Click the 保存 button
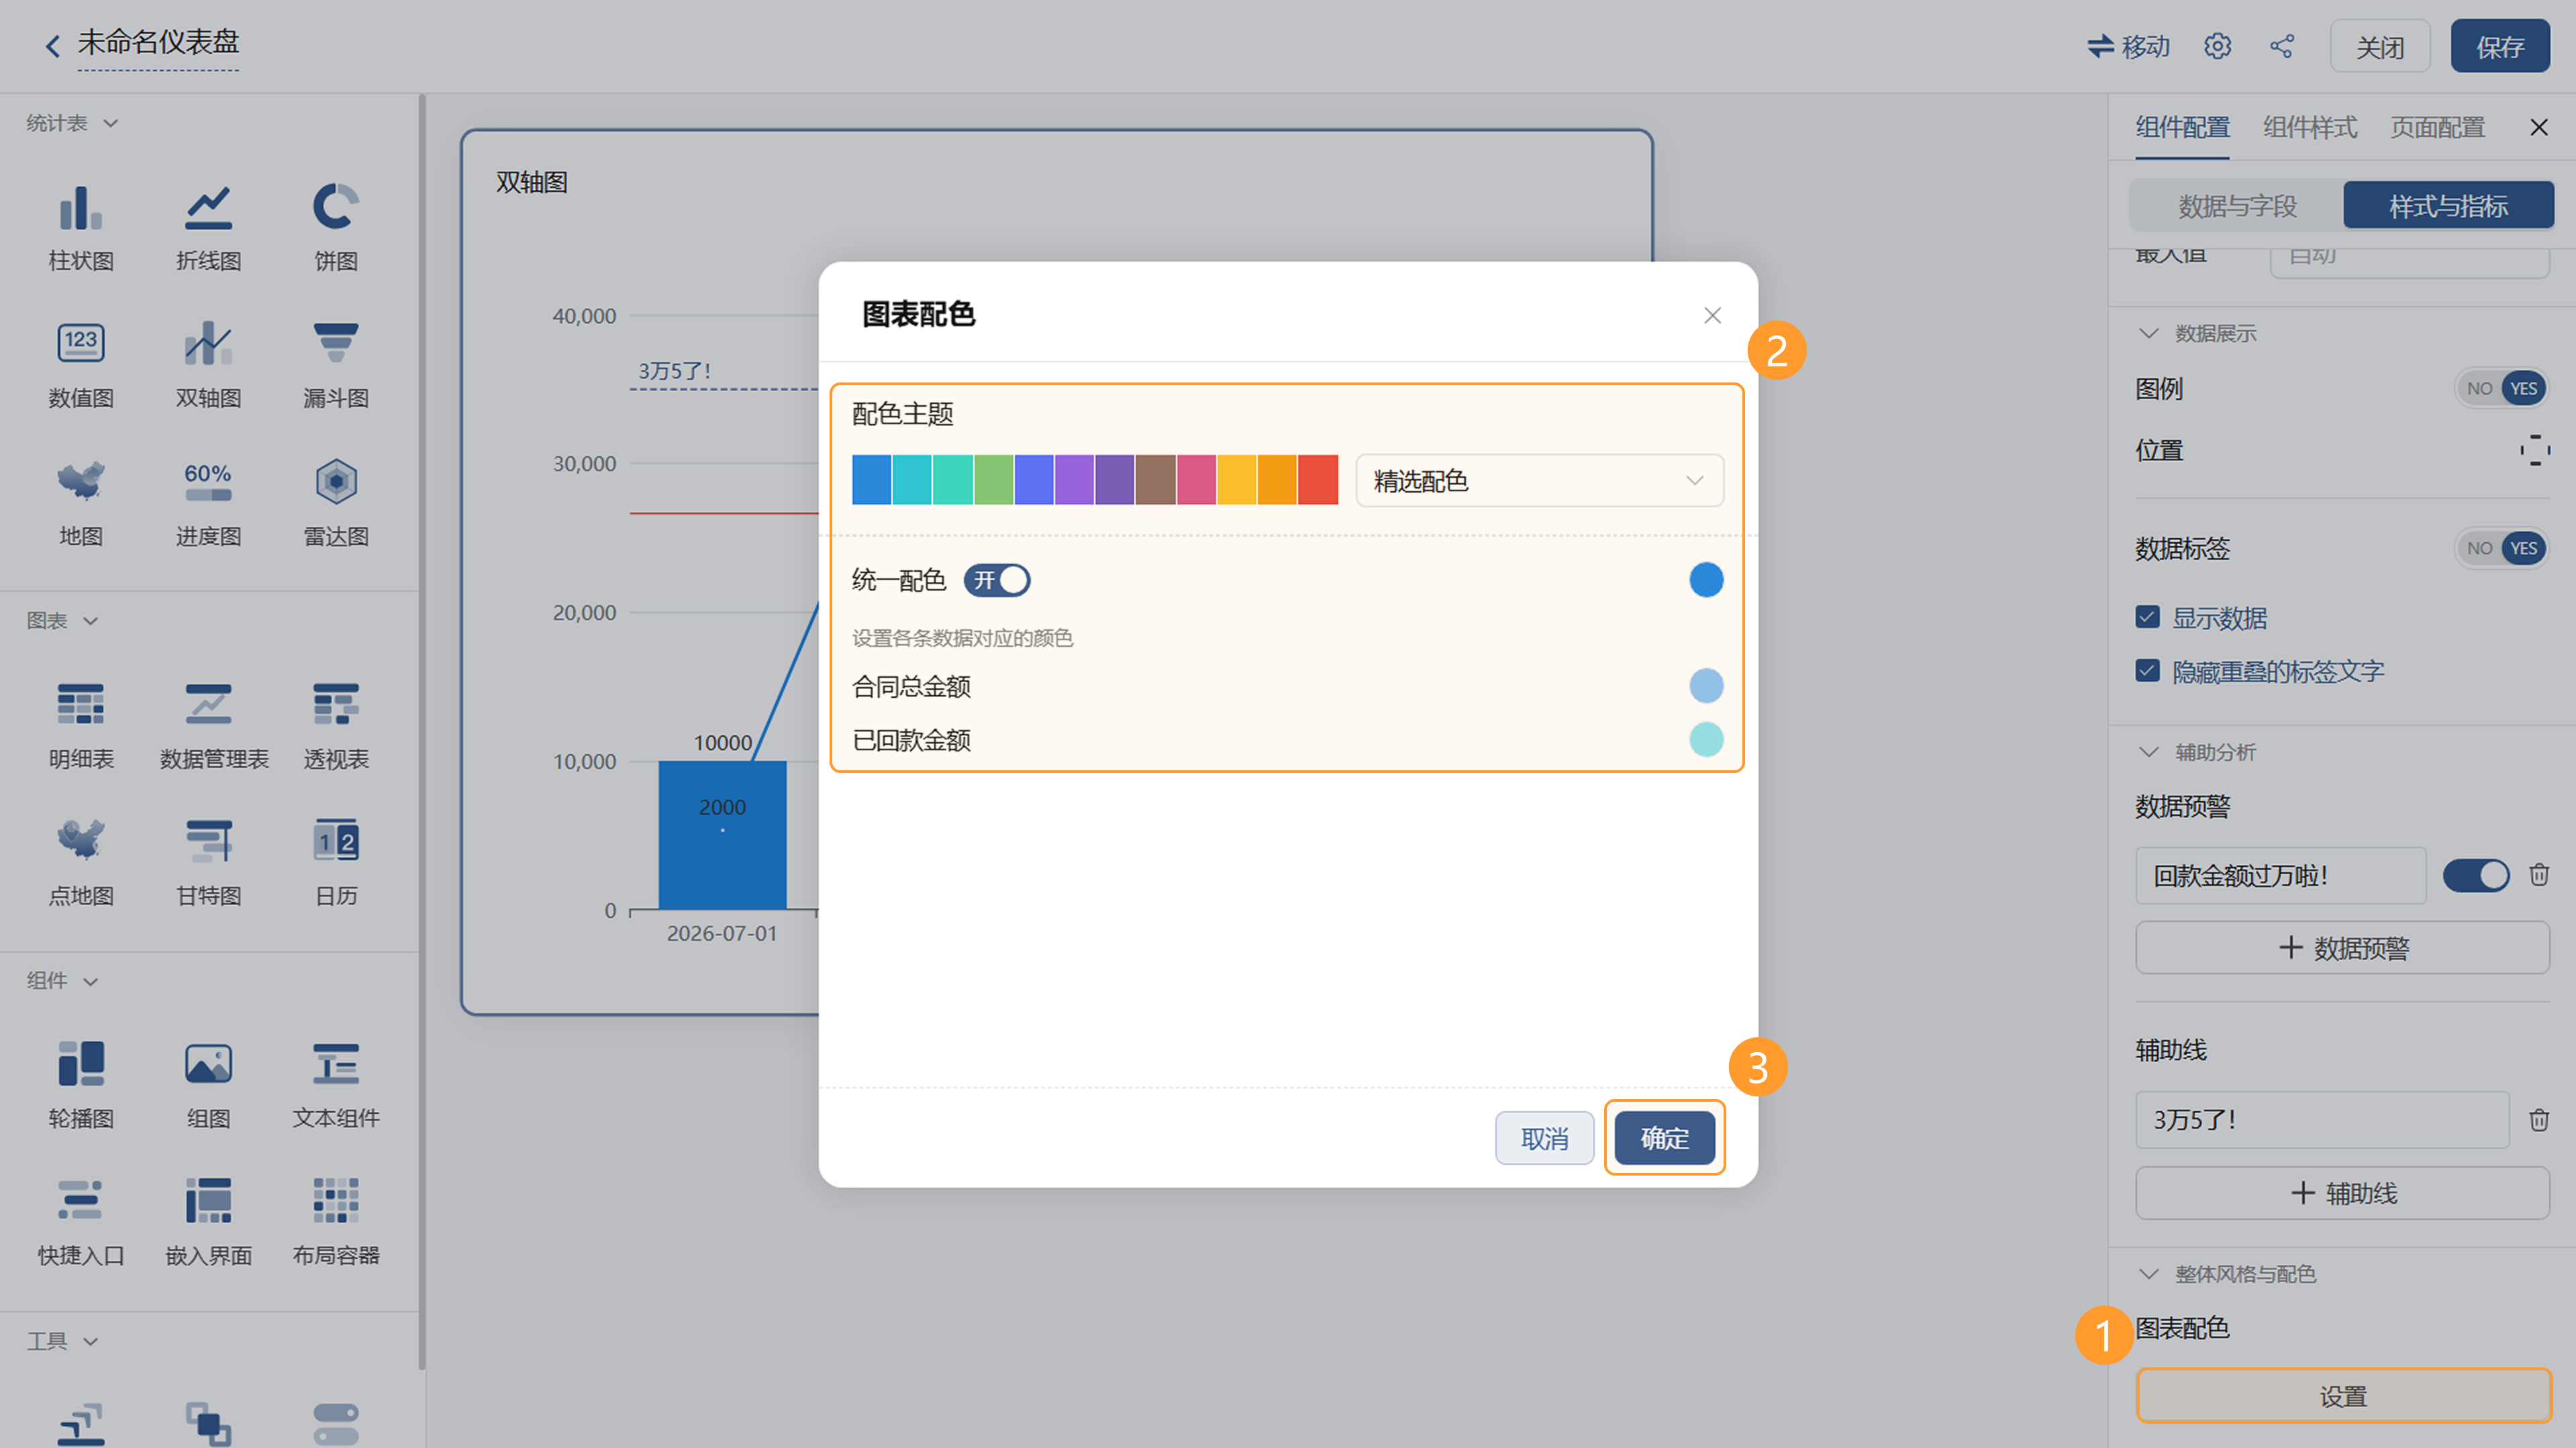This screenshot has width=2576, height=1448. 2500,46
